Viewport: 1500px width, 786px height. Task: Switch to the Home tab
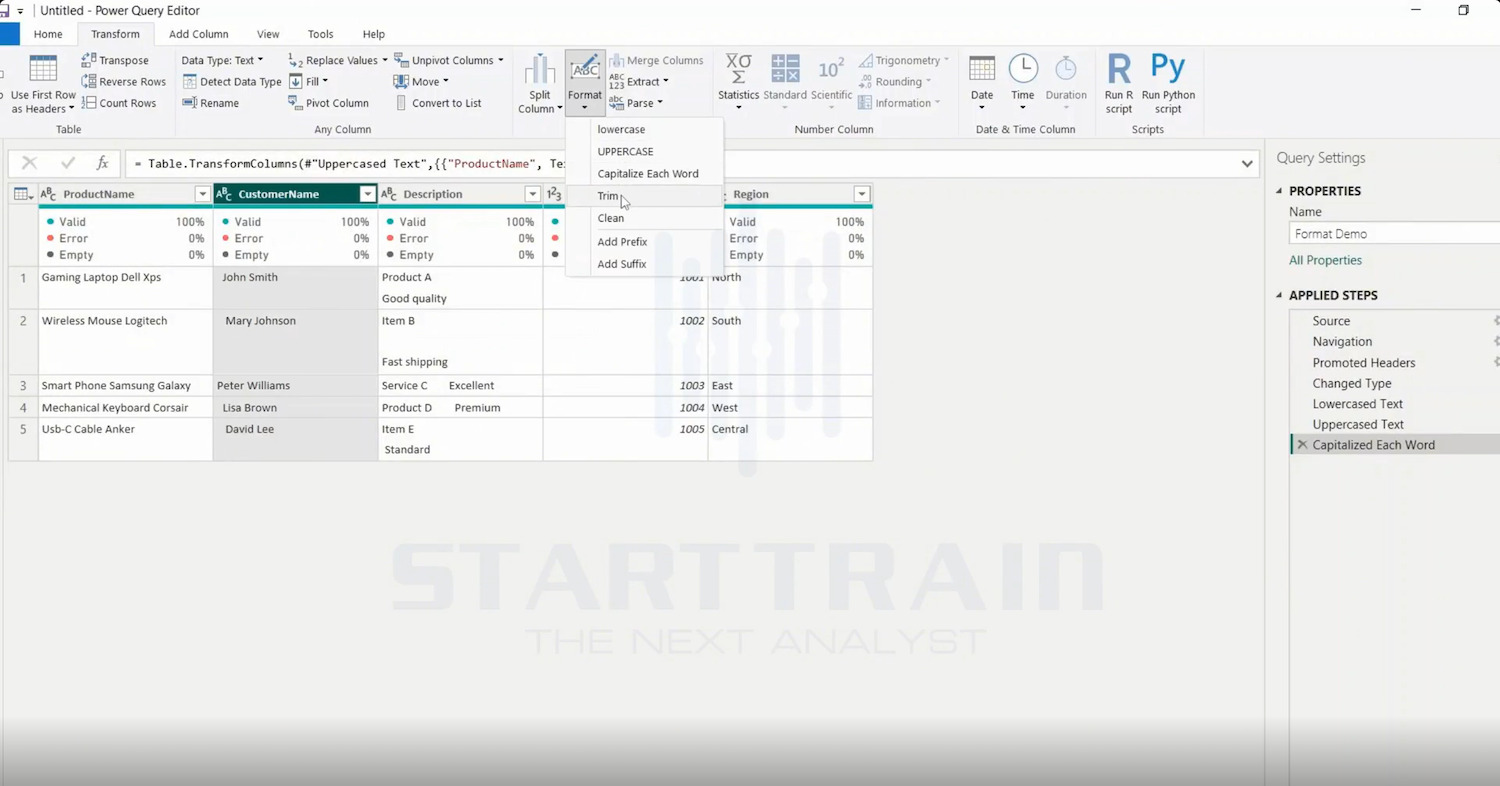pos(48,34)
